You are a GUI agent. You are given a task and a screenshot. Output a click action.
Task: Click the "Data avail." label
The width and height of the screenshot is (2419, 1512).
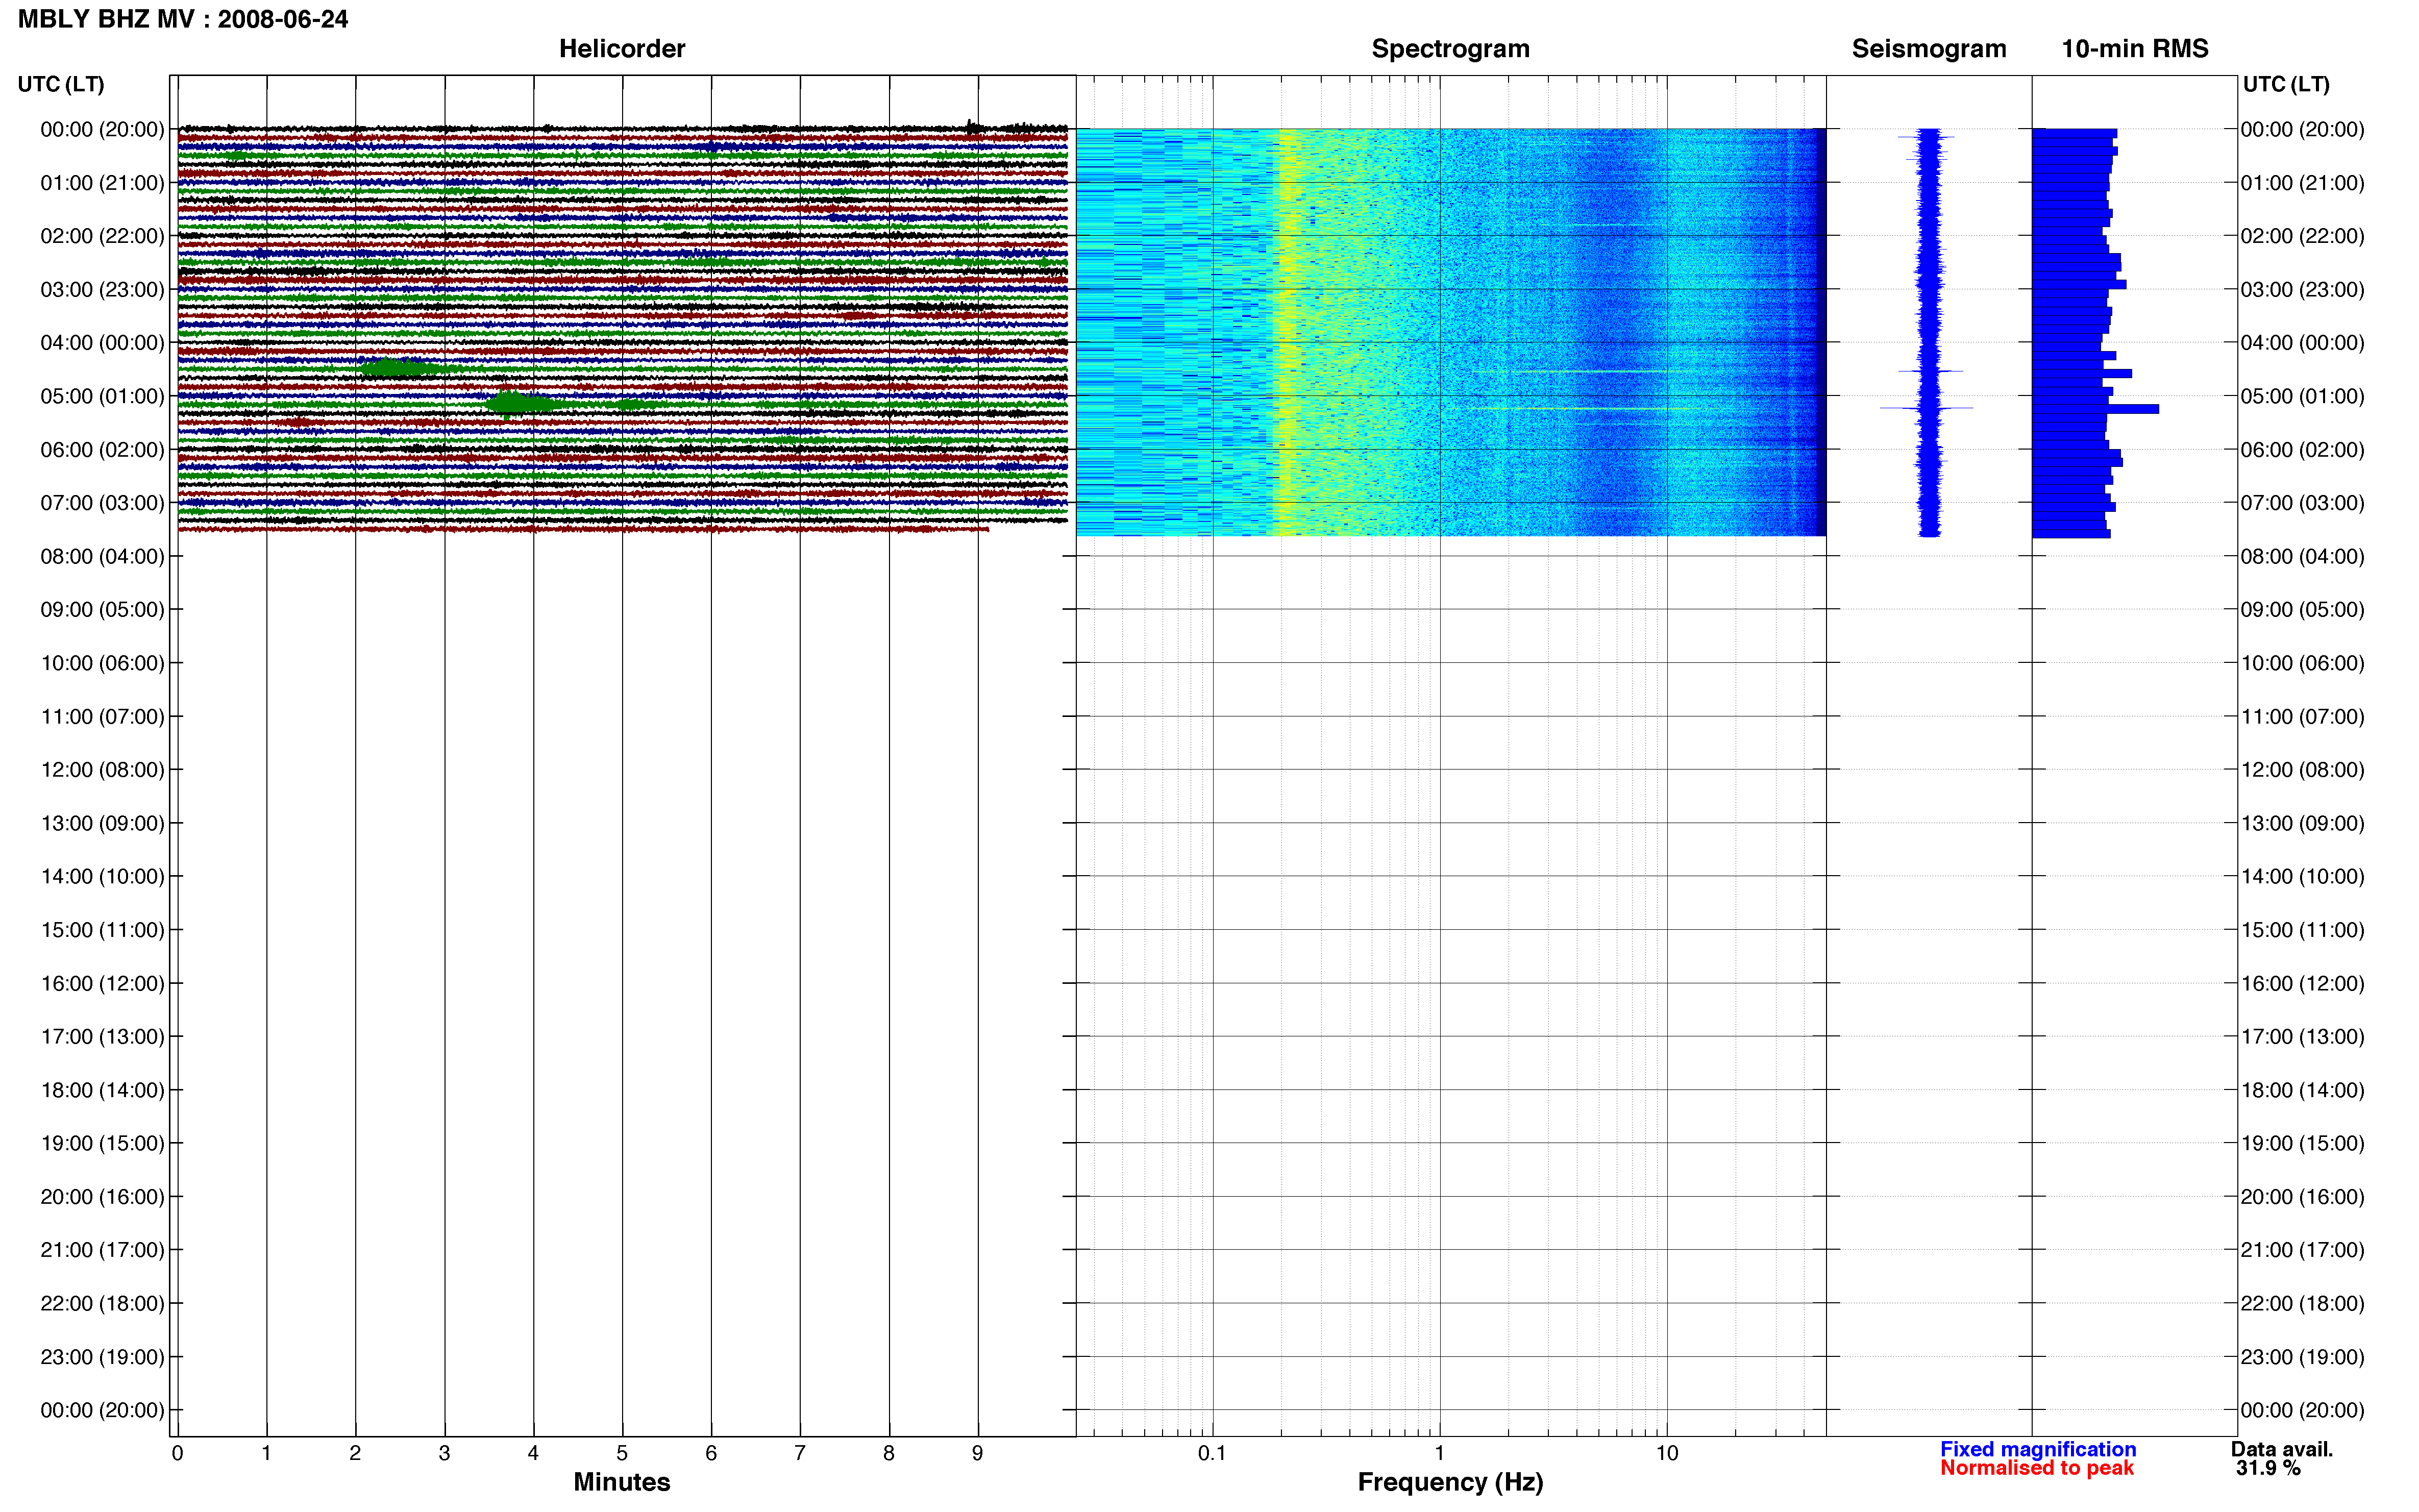2281,1449
